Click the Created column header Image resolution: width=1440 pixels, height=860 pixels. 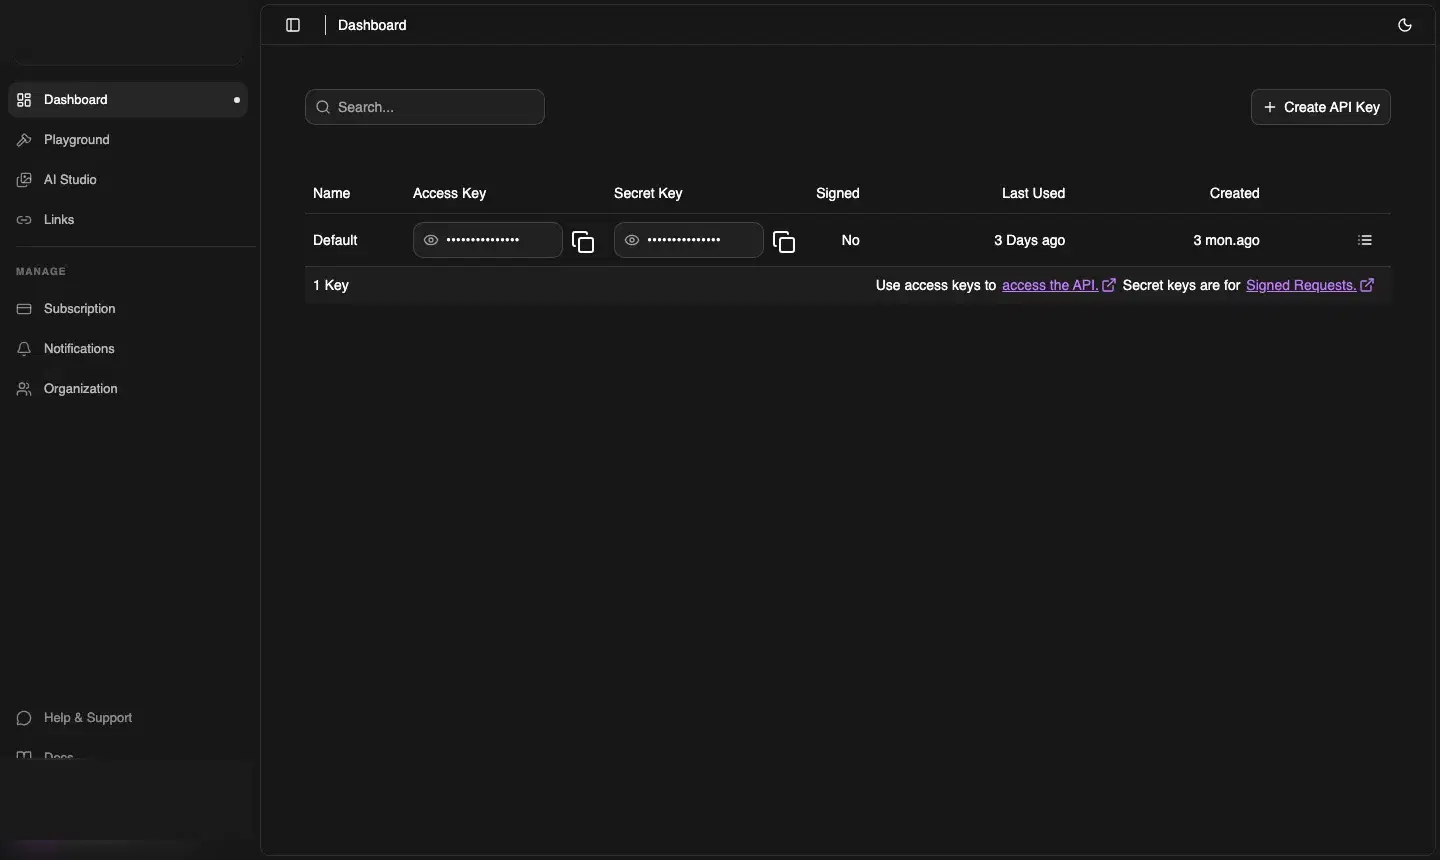[1235, 193]
